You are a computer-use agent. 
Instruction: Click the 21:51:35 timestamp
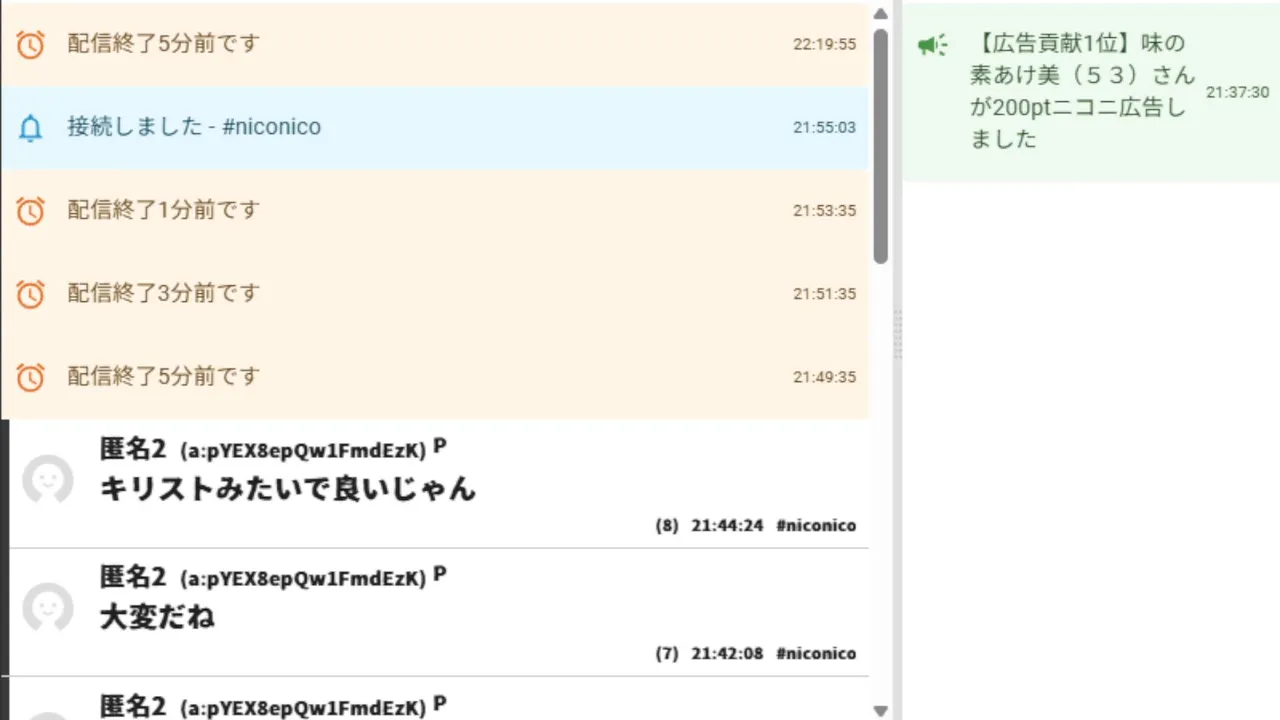pos(825,294)
